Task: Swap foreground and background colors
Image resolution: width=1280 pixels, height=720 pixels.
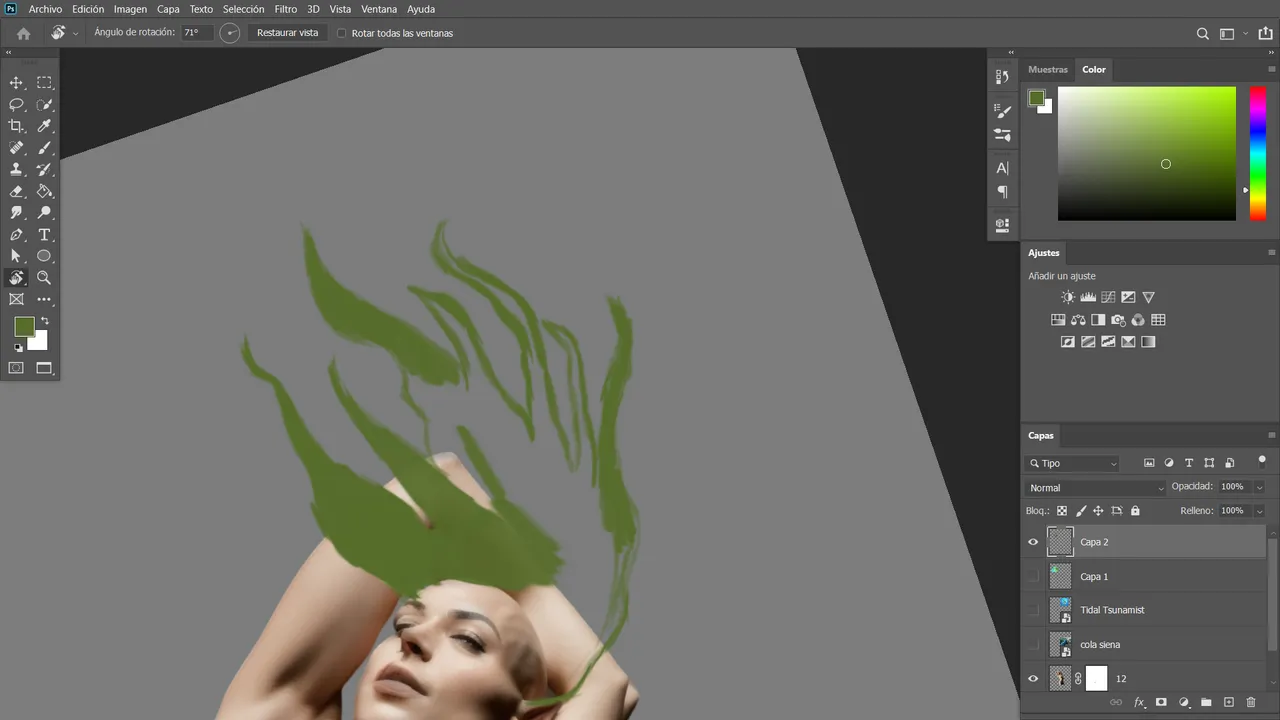Action: pyautogui.click(x=44, y=321)
